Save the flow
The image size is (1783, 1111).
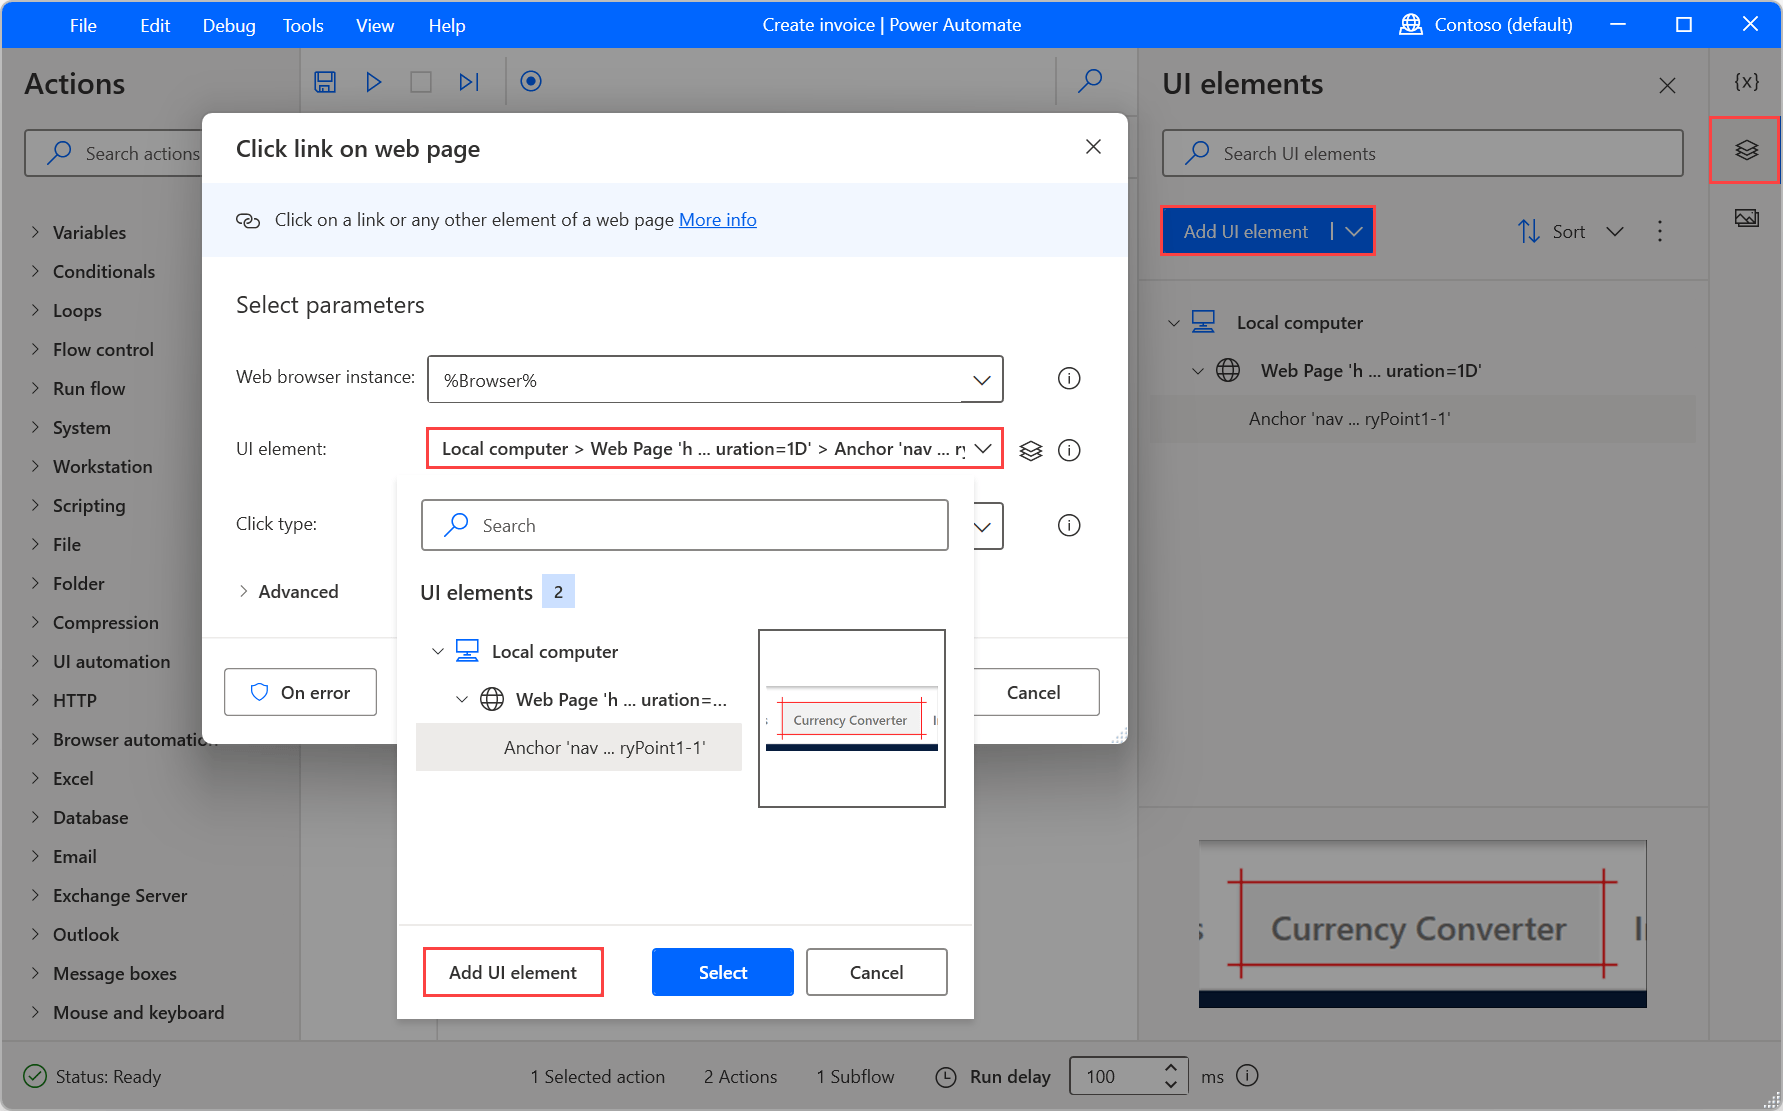(x=325, y=82)
